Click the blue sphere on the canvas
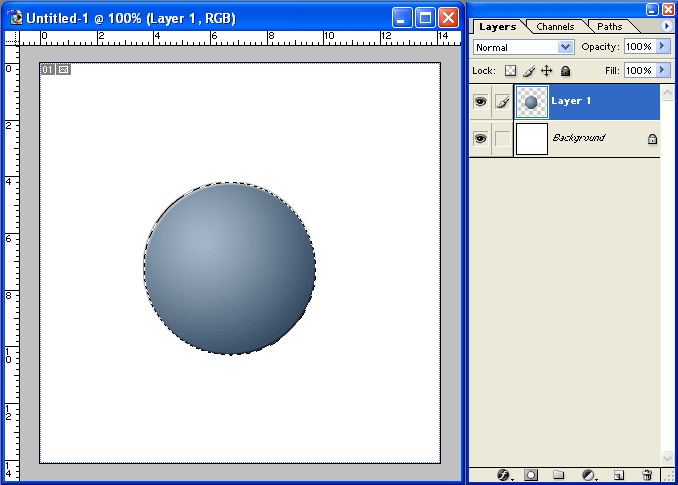678x485 pixels. (230, 268)
